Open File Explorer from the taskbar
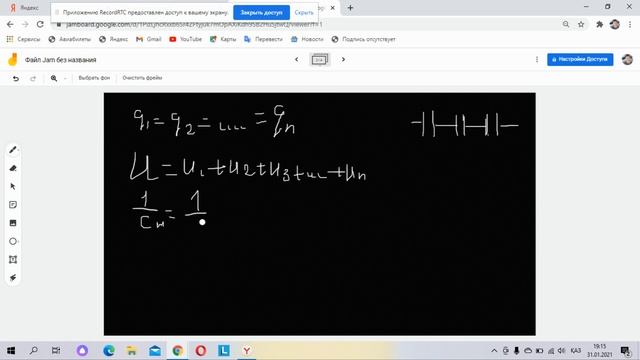This screenshot has width=640, height=360. (x=131, y=351)
